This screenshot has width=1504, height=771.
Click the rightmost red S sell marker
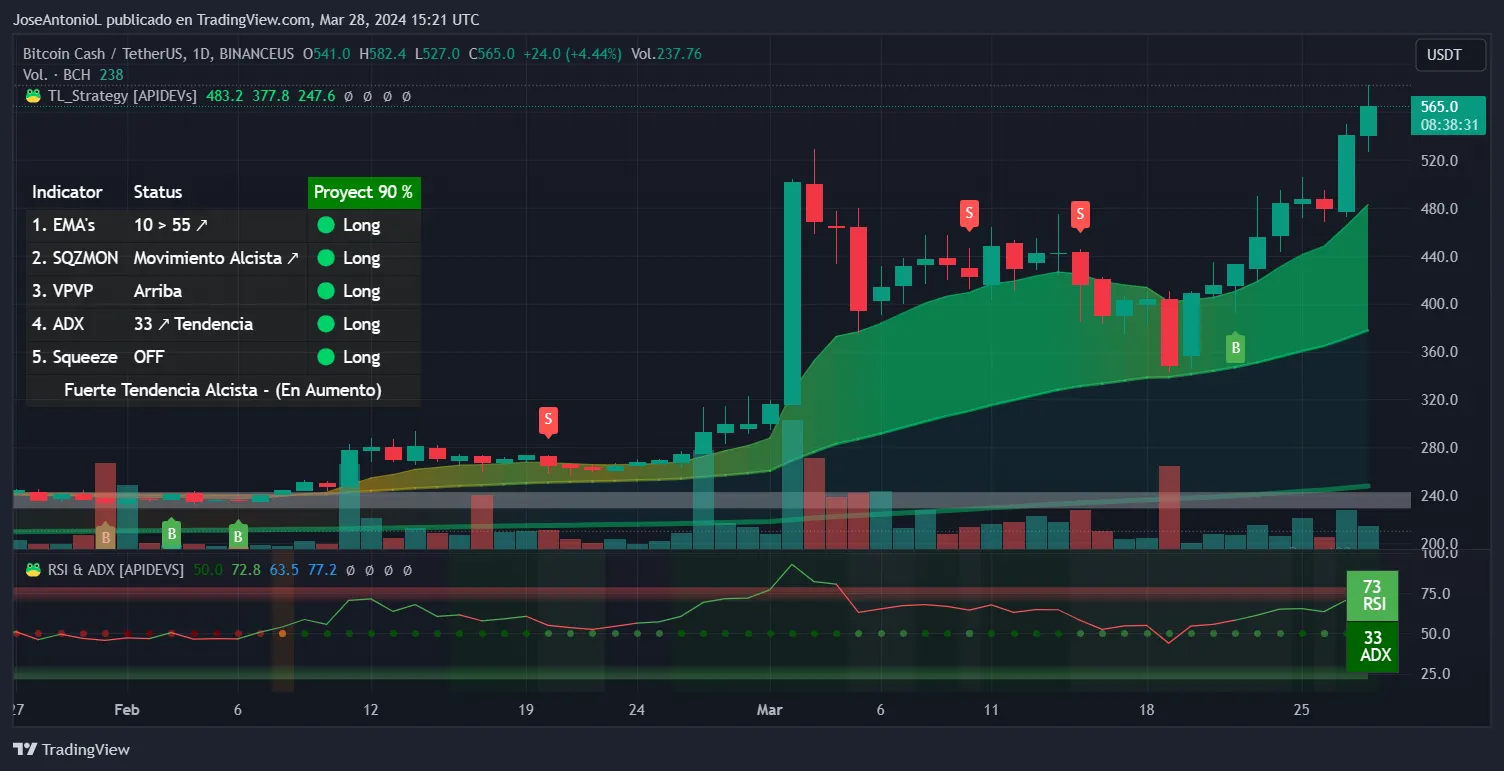click(1080, 213)
